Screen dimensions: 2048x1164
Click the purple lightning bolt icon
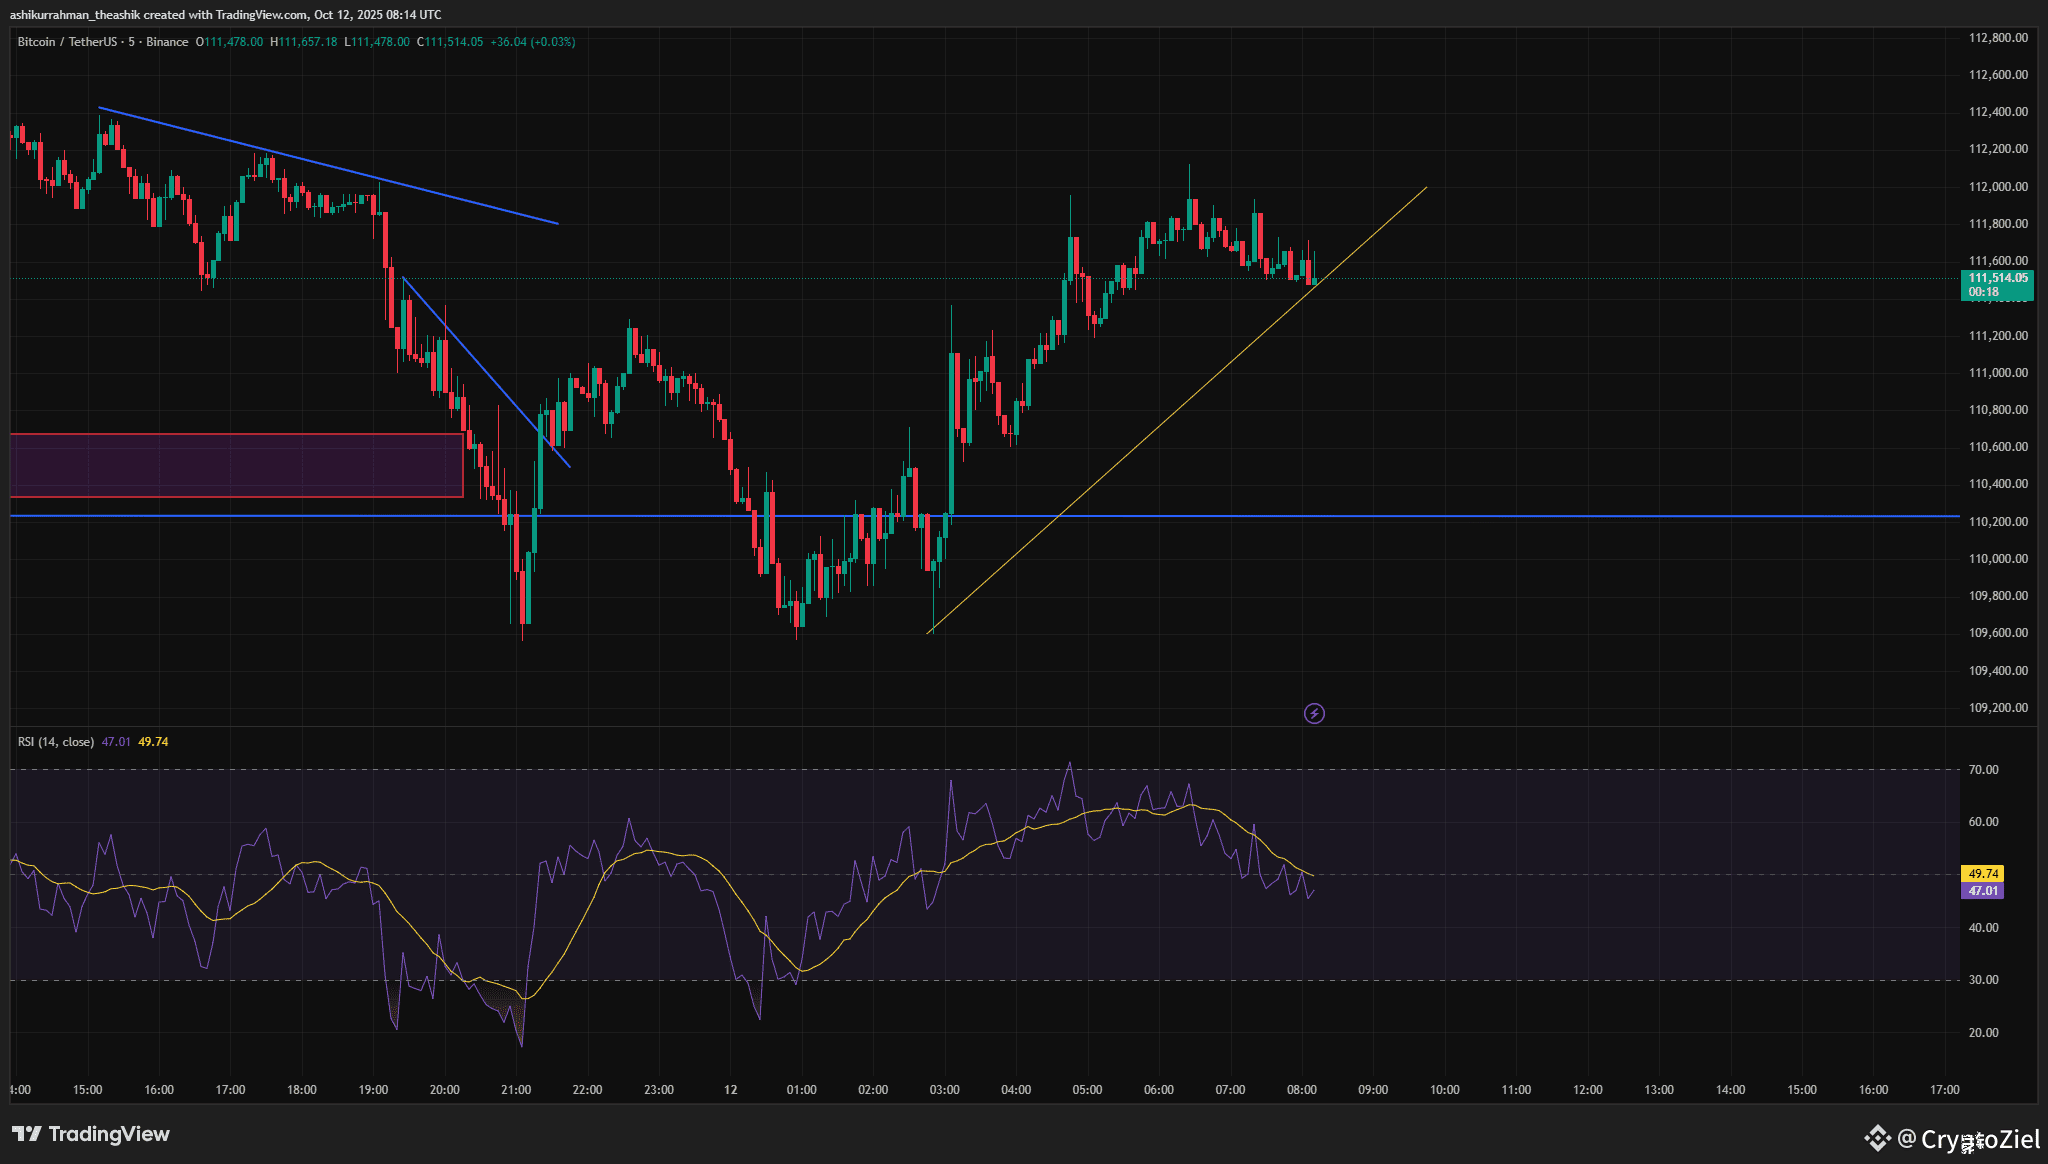click(1314, 713)
